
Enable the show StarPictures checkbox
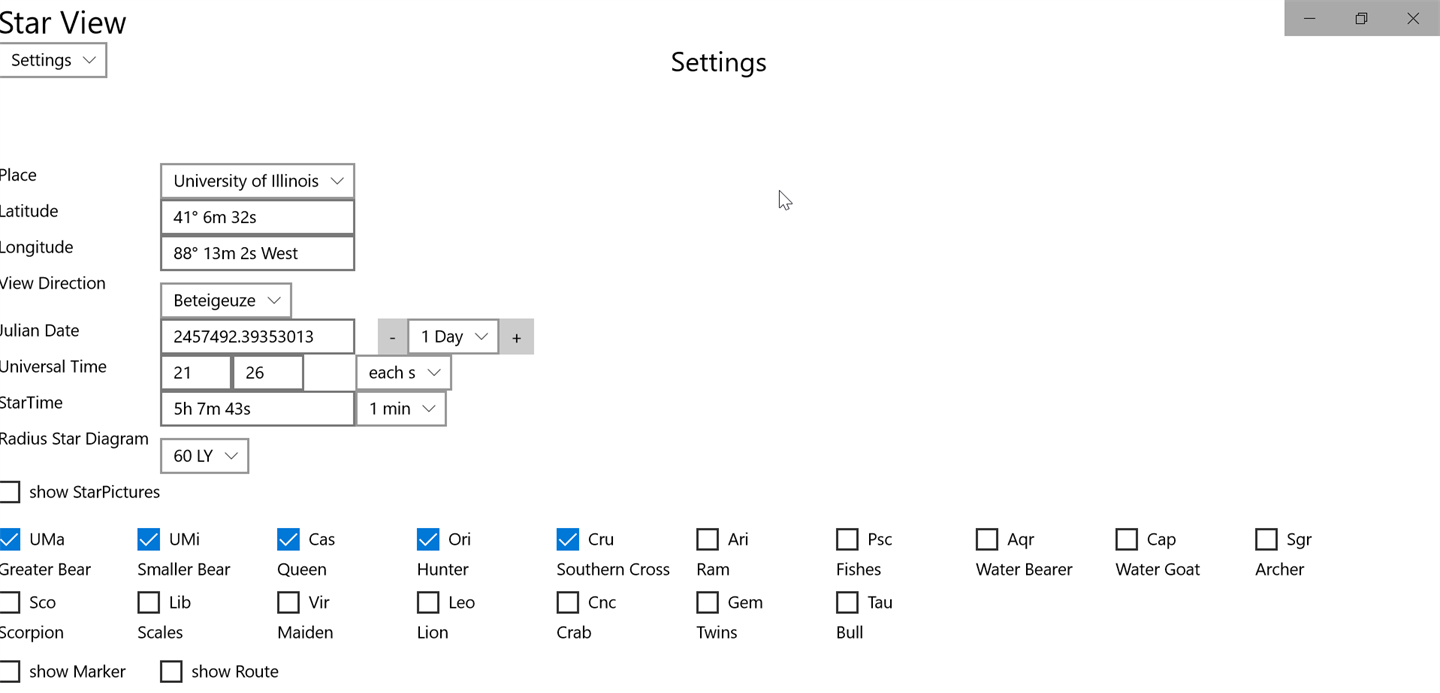(x=10, y=492)
